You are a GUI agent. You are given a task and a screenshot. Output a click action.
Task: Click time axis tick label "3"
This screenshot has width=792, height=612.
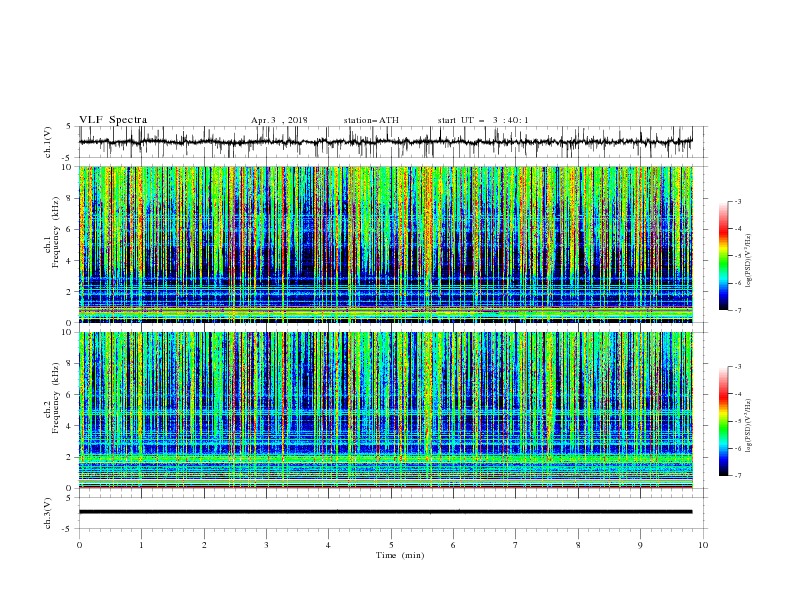[266, 545]
